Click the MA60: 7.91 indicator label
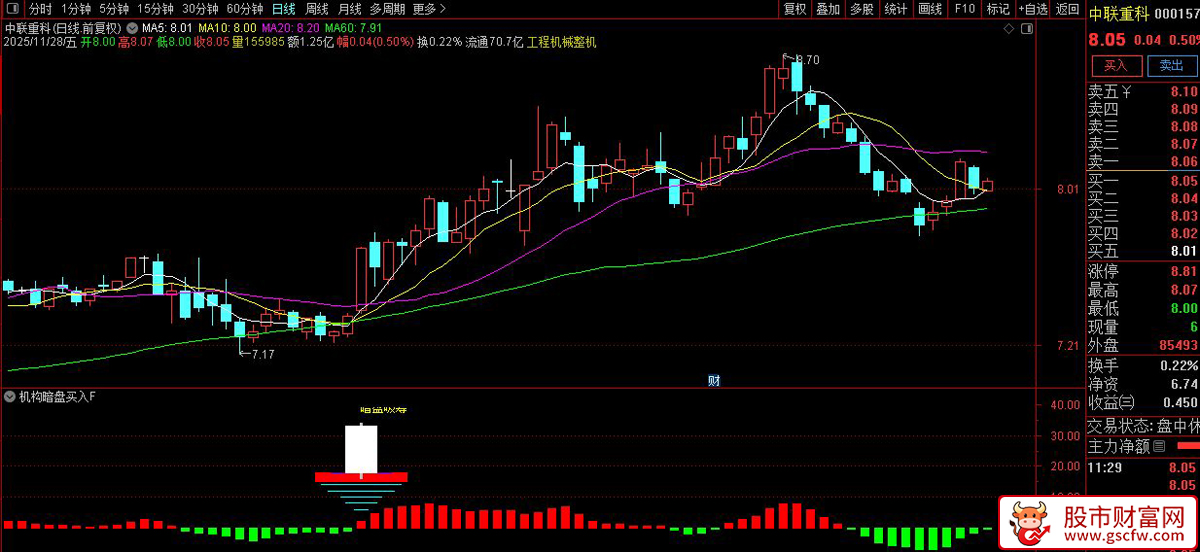The image size is (1200, 552). 353,28
